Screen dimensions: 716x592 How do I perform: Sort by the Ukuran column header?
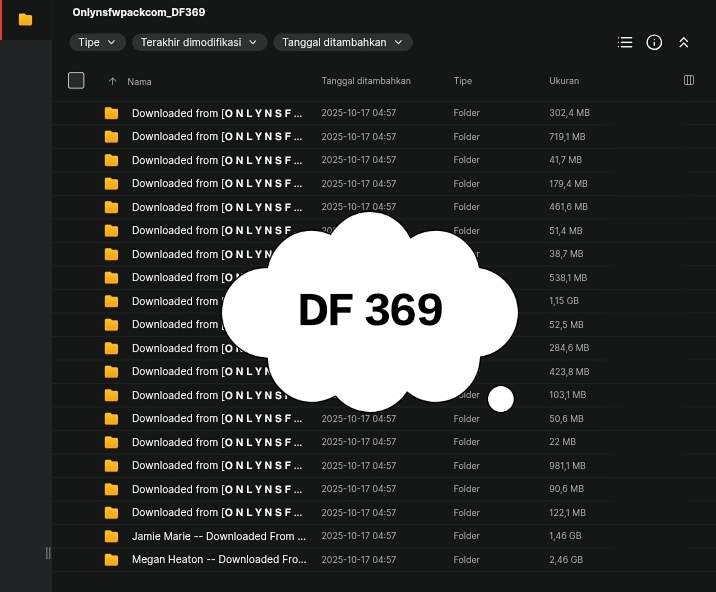click(564, 81)
